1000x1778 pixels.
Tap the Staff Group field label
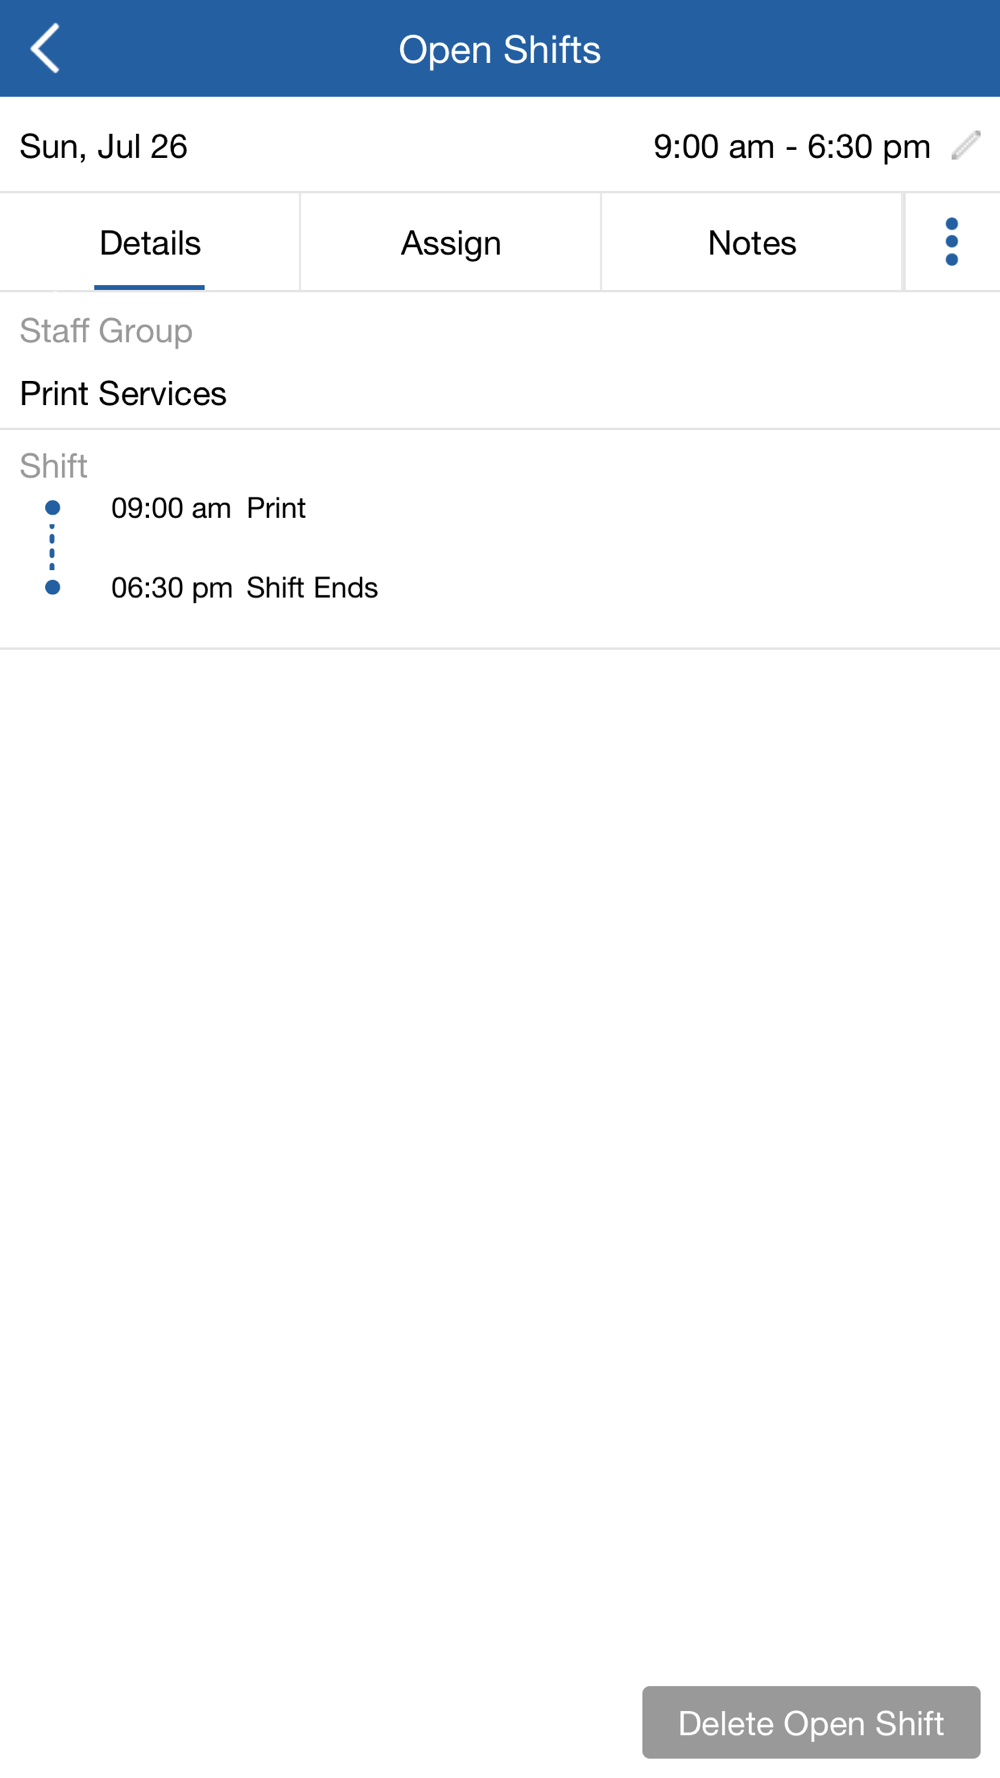click(106, 331)
